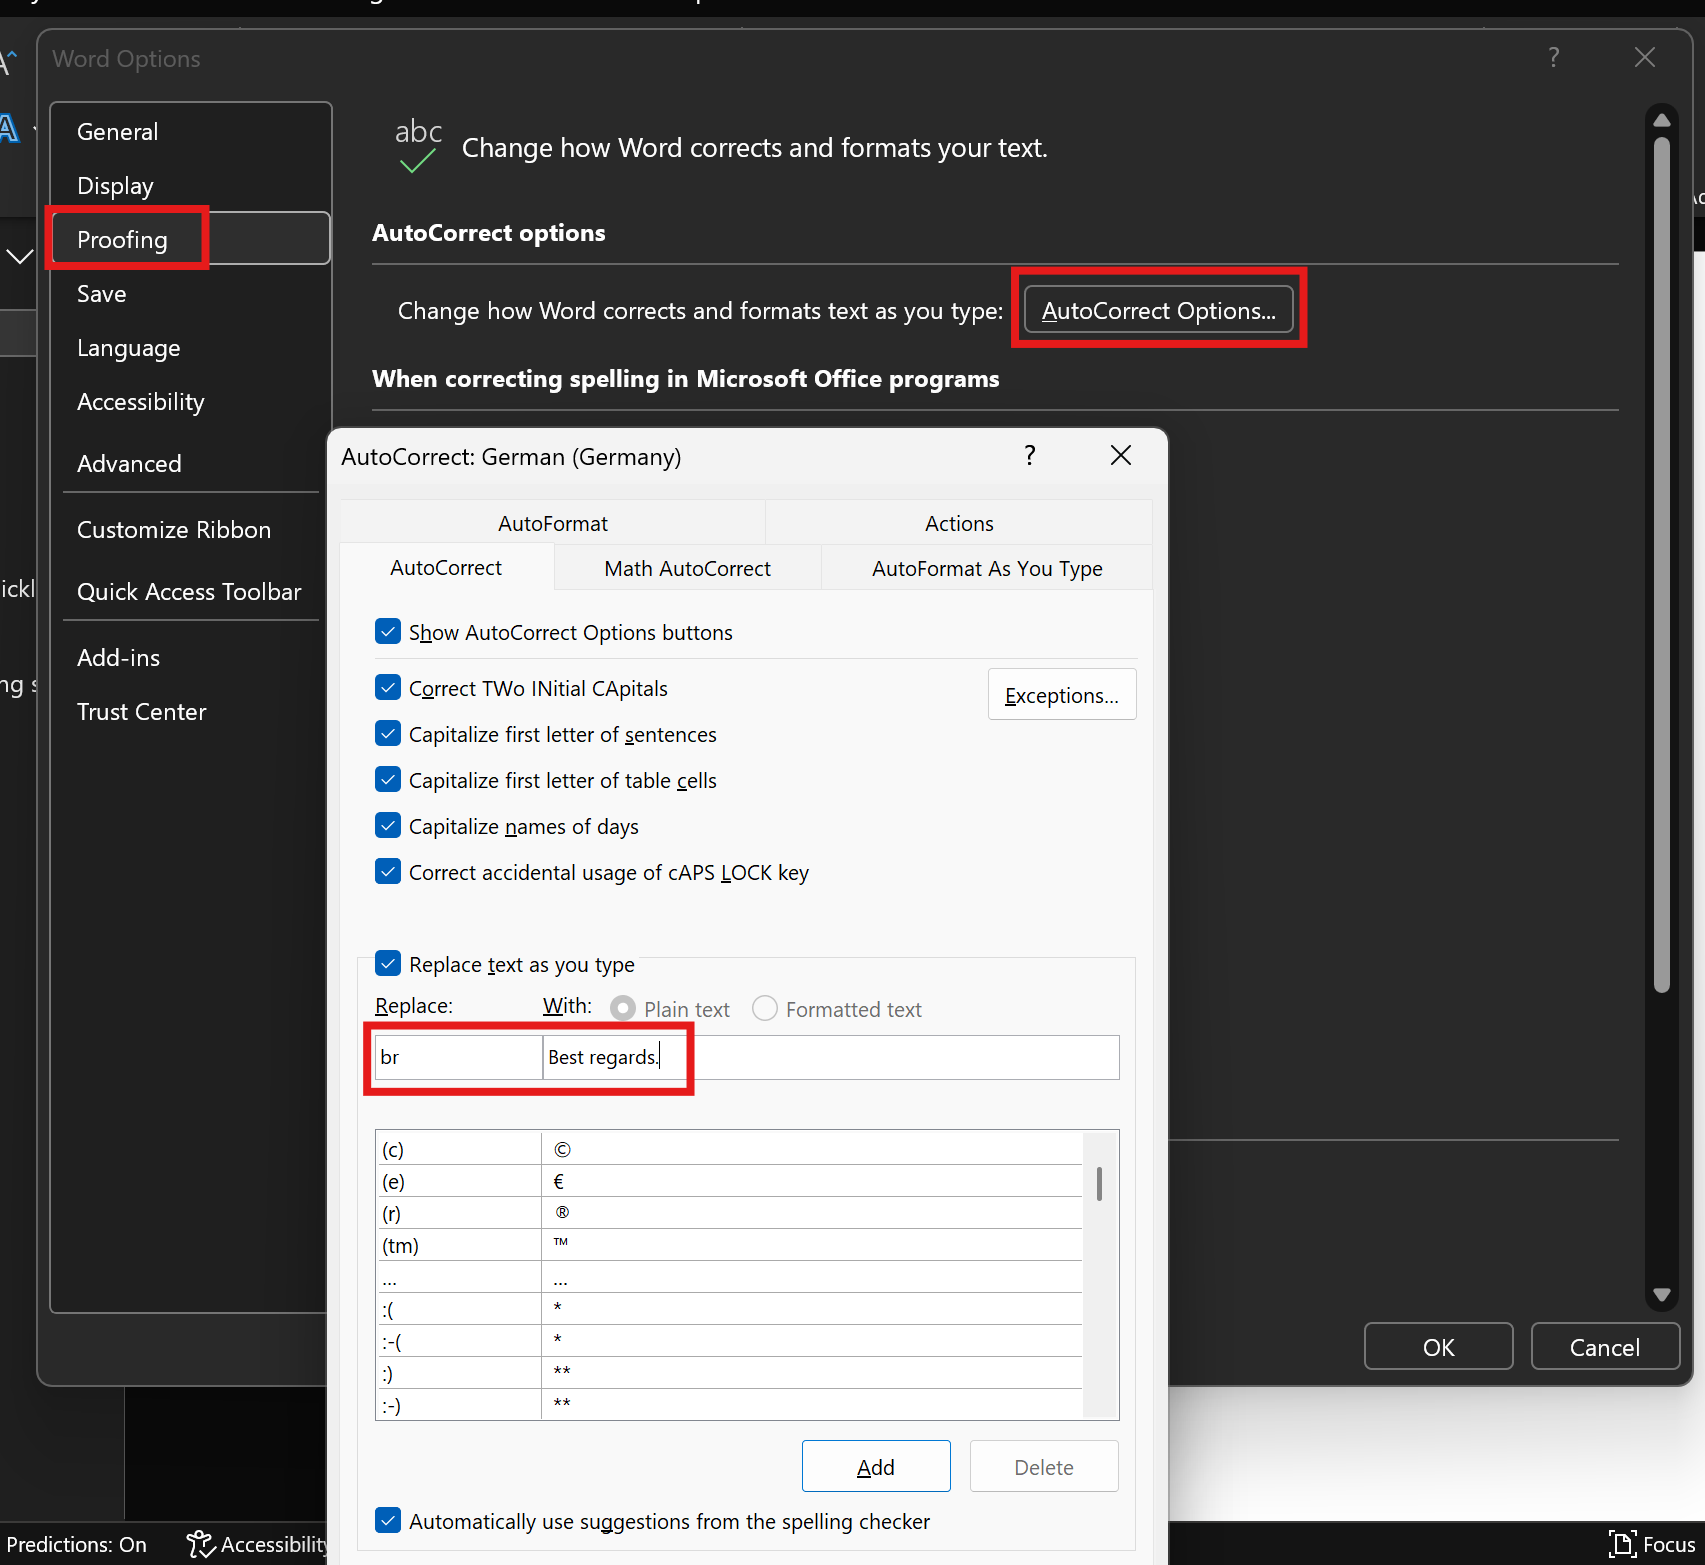The image size is (1705, 1565).
Task: Select the (tm) trademark entry row
Action: click(729, 1245)
